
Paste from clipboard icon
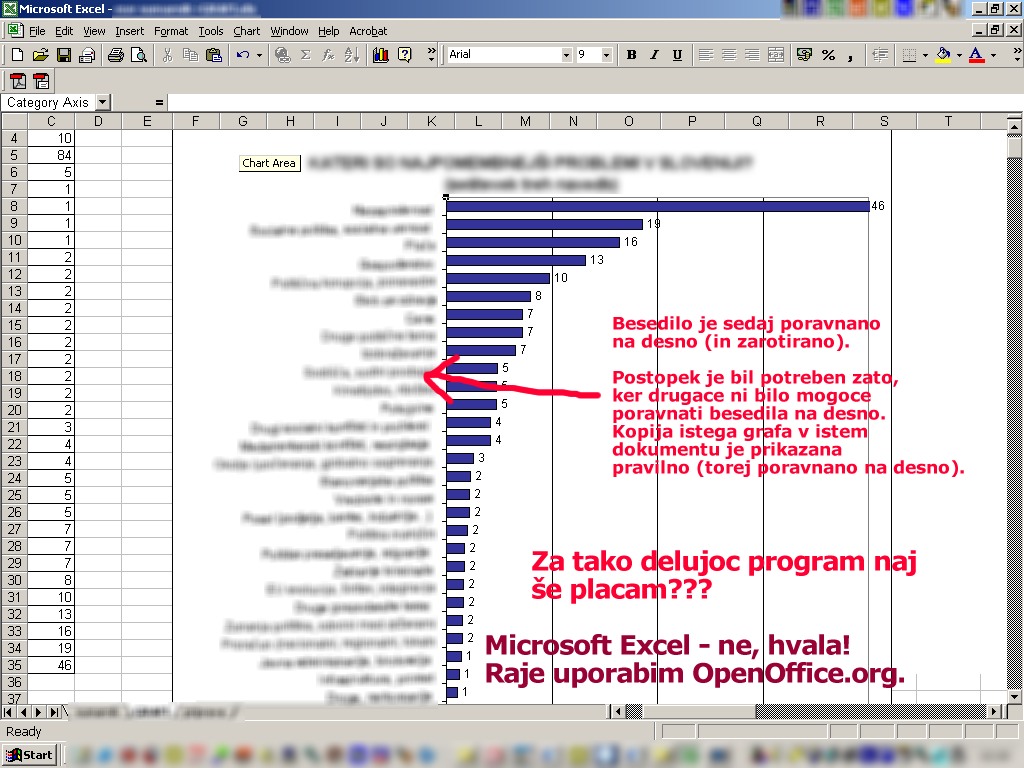pos(214,55)
